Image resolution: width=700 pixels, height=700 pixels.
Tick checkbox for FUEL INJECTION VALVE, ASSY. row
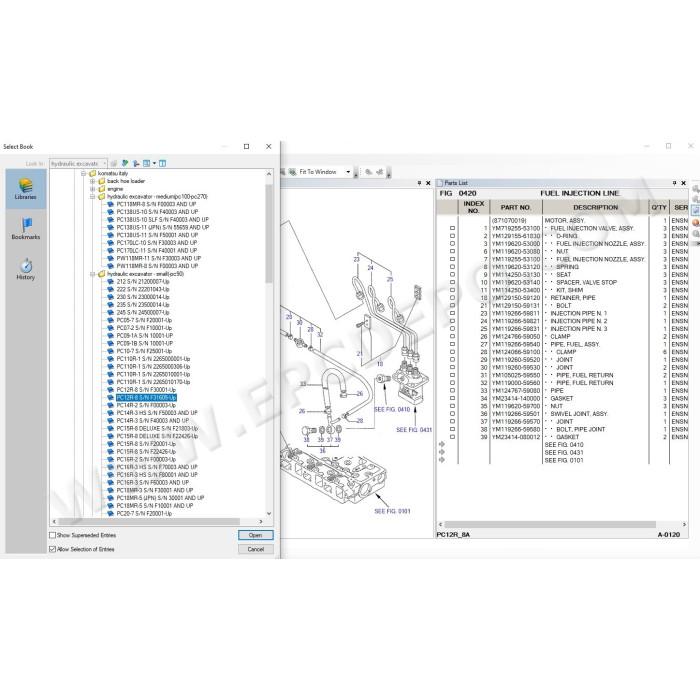click(452, 228)
